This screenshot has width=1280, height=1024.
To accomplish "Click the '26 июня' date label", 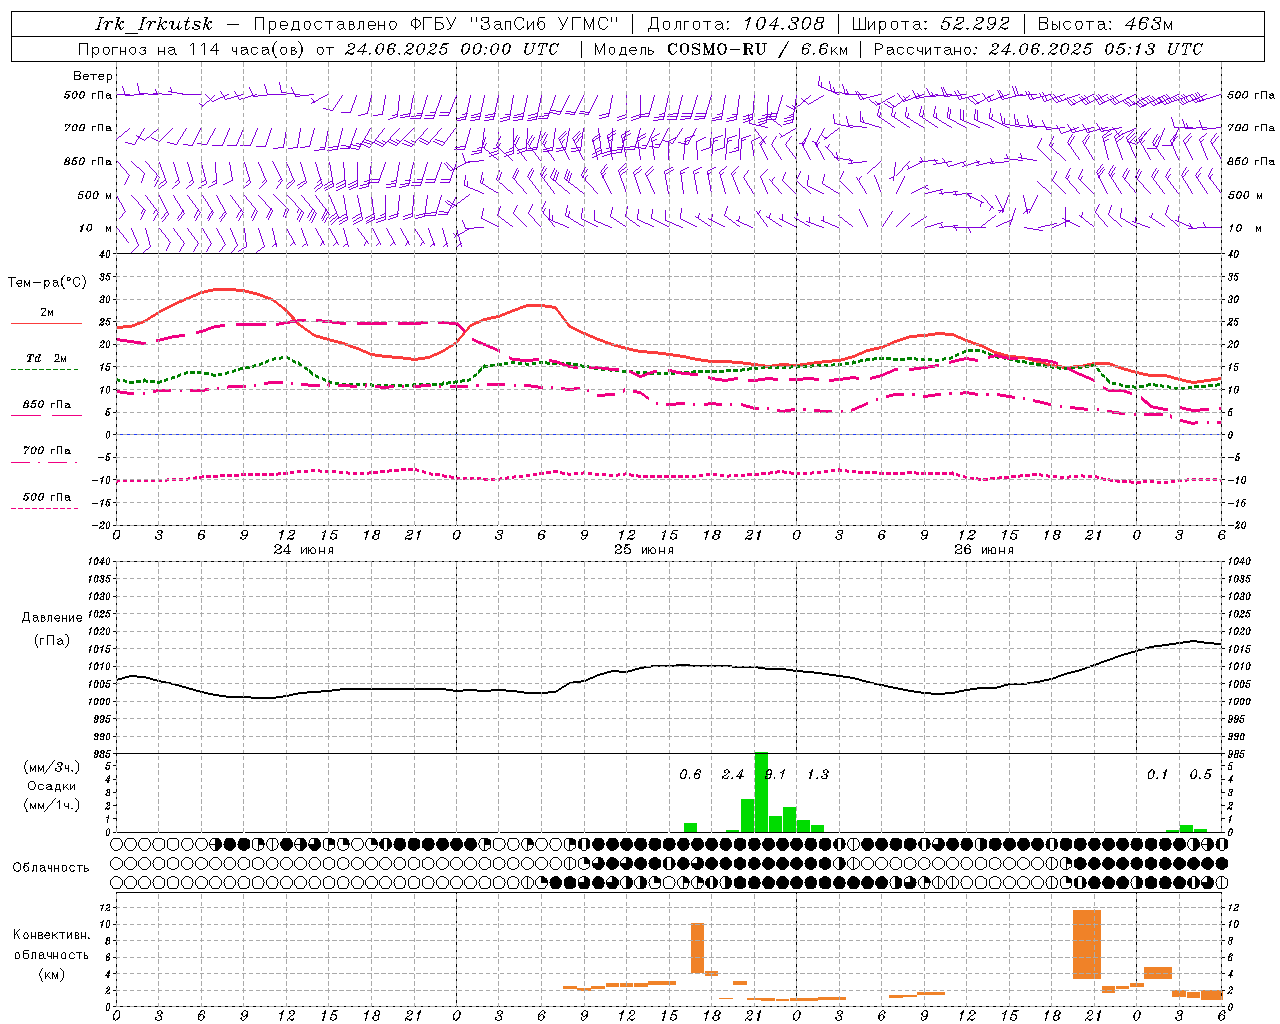I will click(983, 550).
